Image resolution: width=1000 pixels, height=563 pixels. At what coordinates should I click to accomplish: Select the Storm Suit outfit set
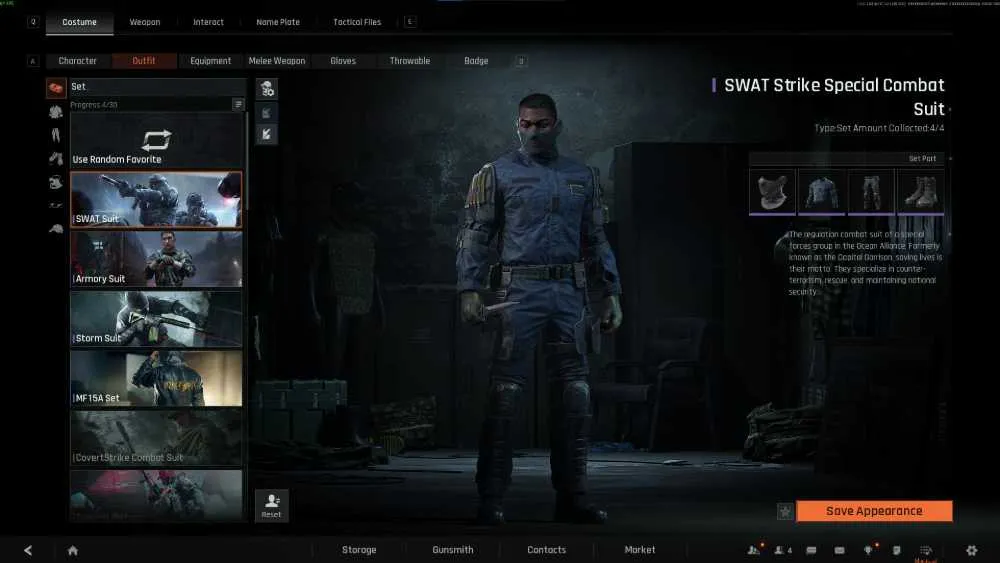156,319
